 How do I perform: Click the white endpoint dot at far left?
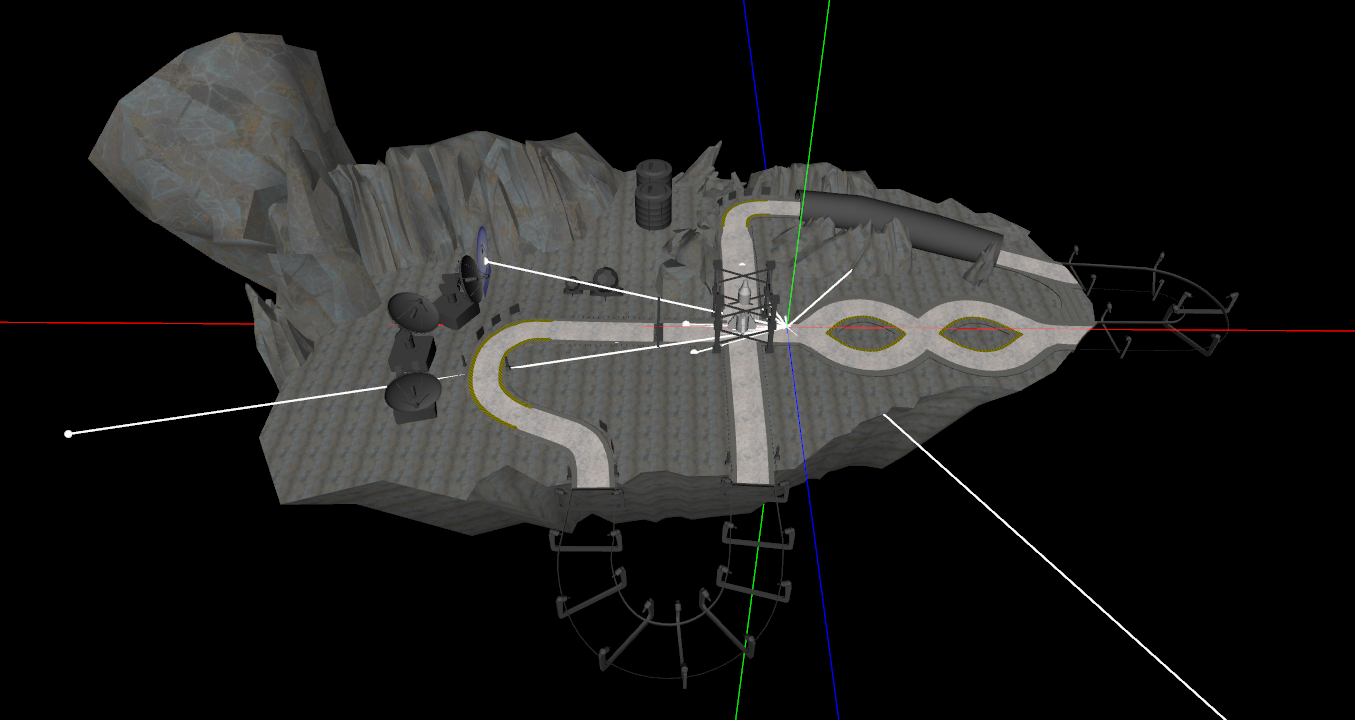pos(67,433)
